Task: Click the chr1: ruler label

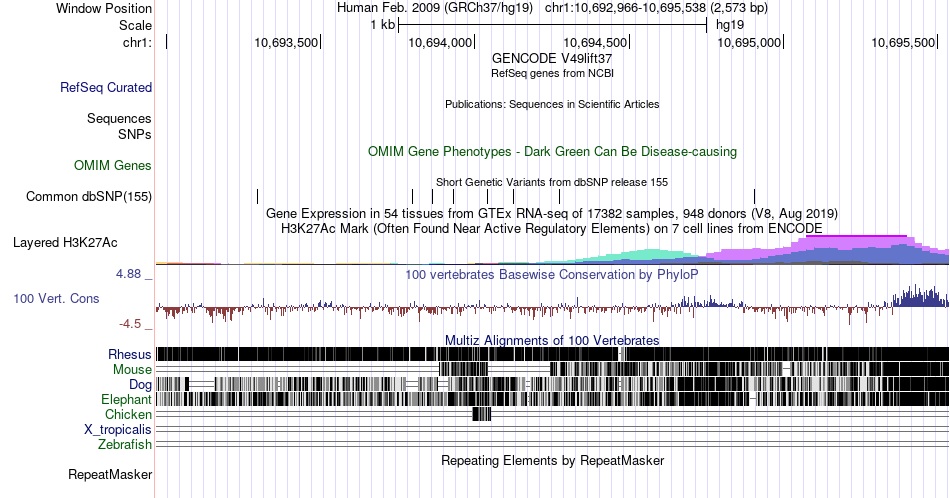Action: pos(137,42)
